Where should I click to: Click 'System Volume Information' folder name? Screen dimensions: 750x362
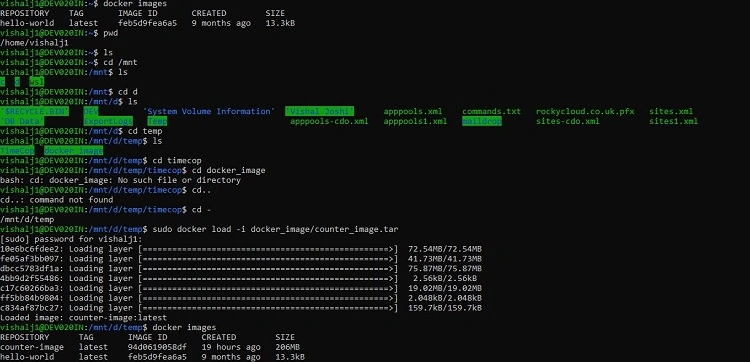coord(209,111)
